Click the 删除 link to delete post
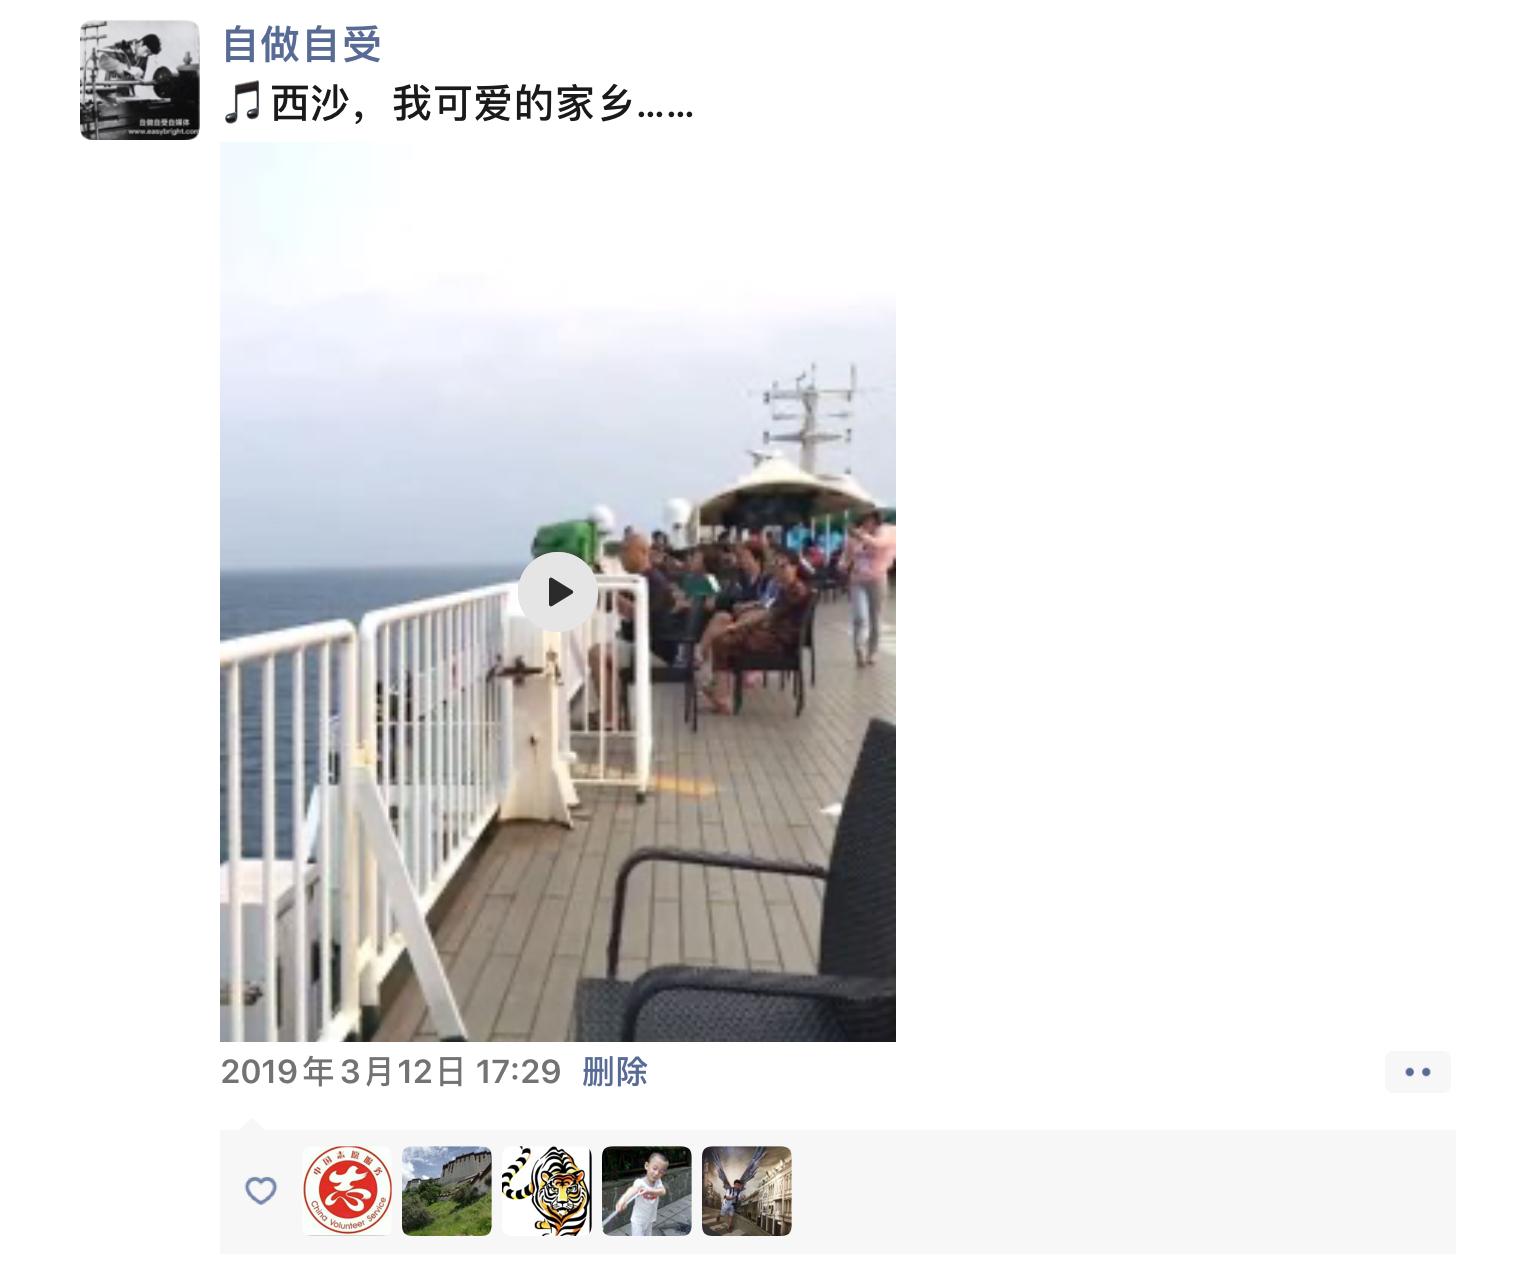 click(x=614, y=1072)
